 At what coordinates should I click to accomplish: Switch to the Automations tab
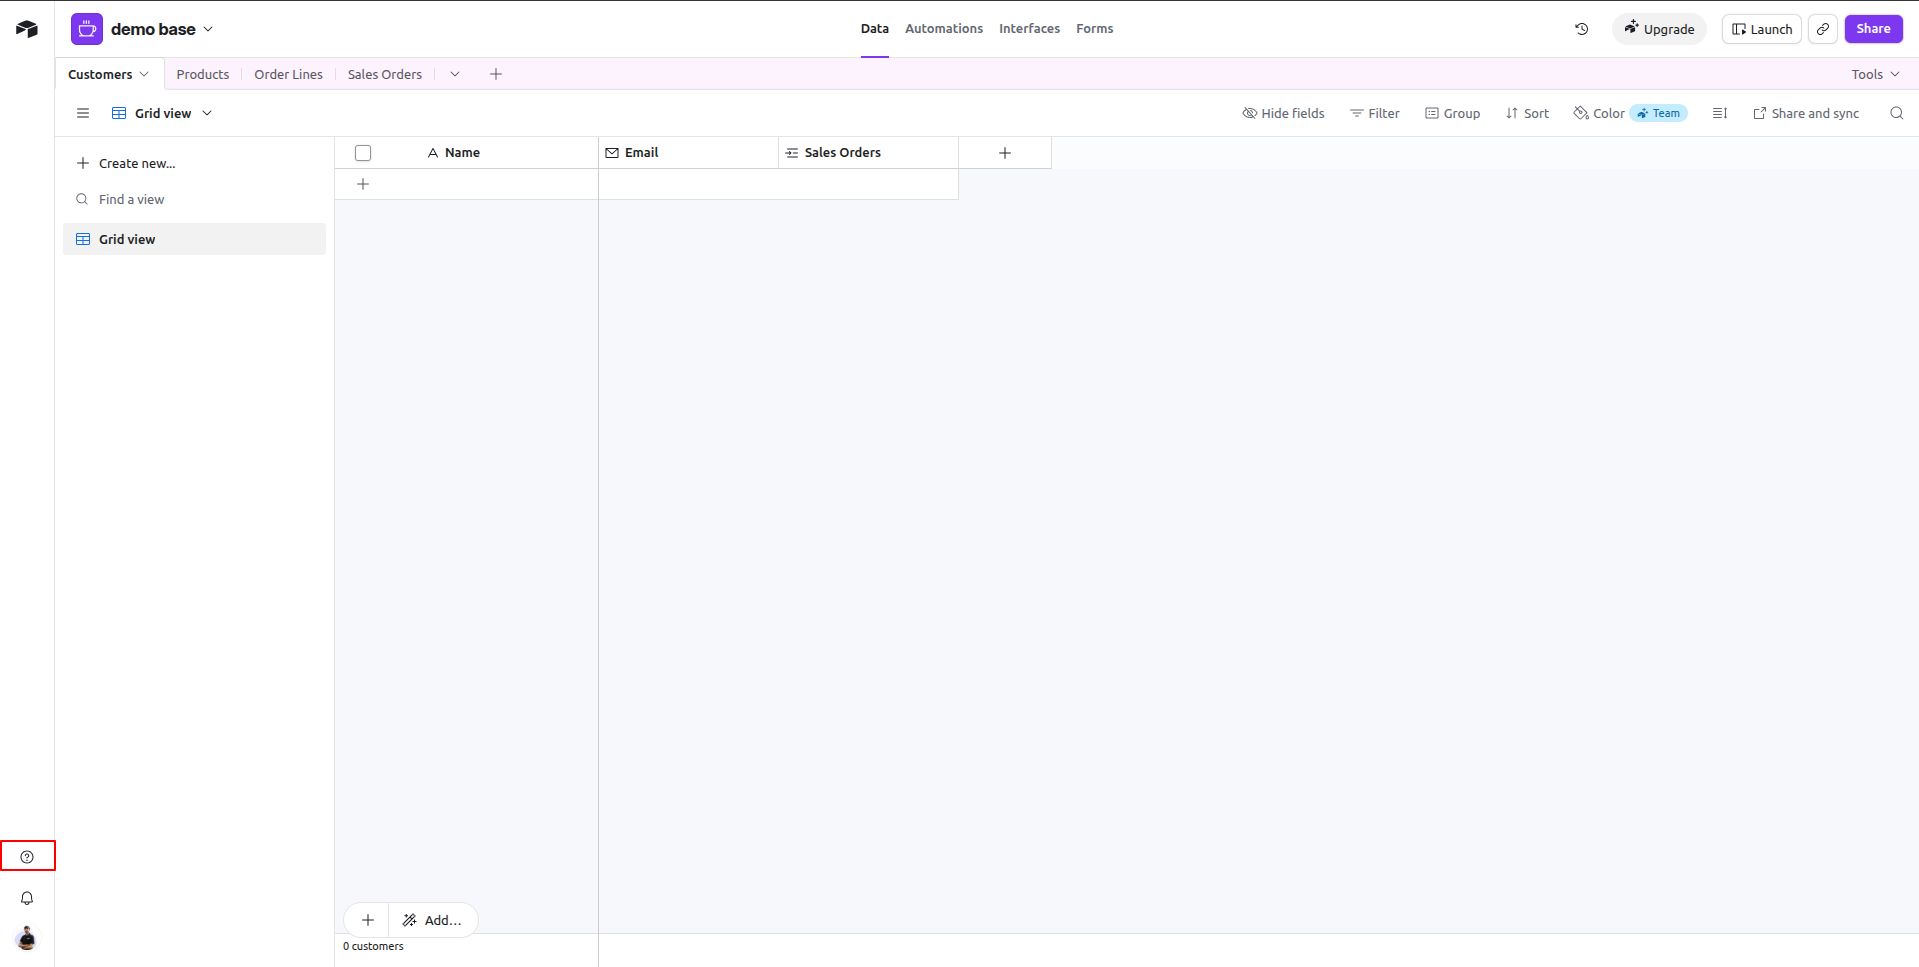[x=944, y=29]
